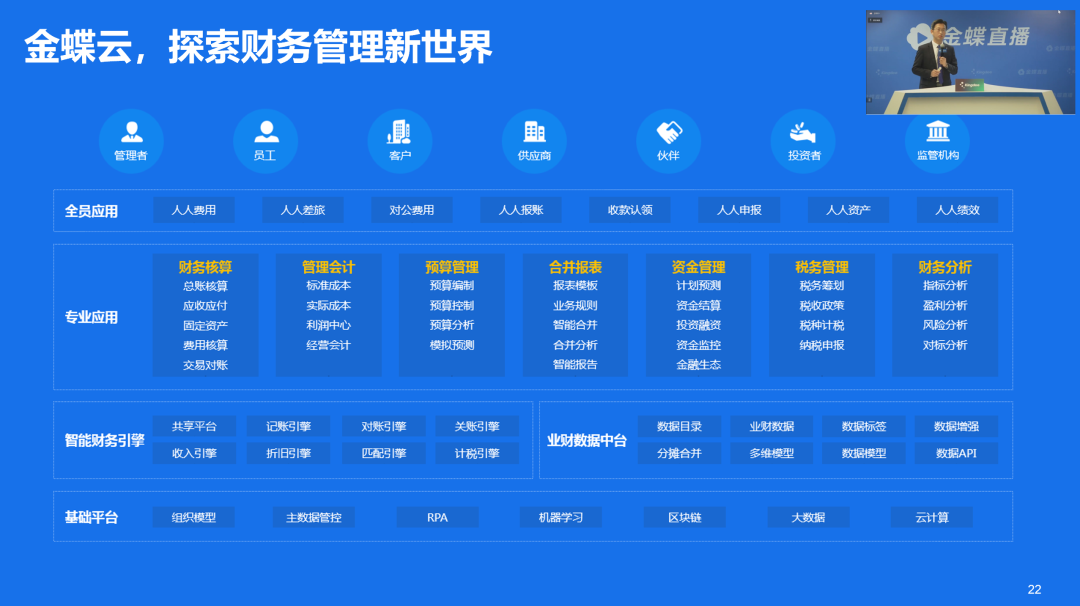Select the 金融生态 entry
The width and height of the screenshot is (1080, 606).
[698, 365]
